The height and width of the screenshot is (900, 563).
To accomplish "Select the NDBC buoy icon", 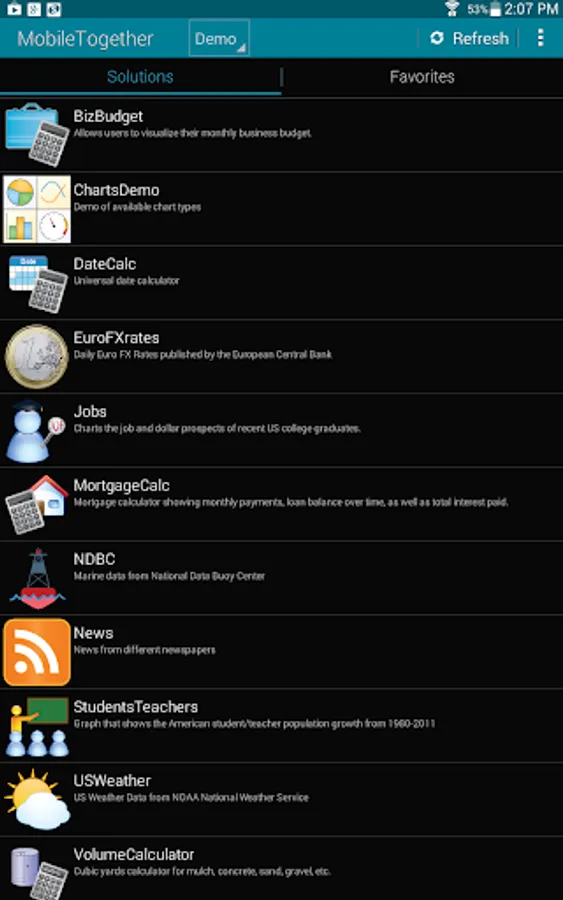I will 38,579.
